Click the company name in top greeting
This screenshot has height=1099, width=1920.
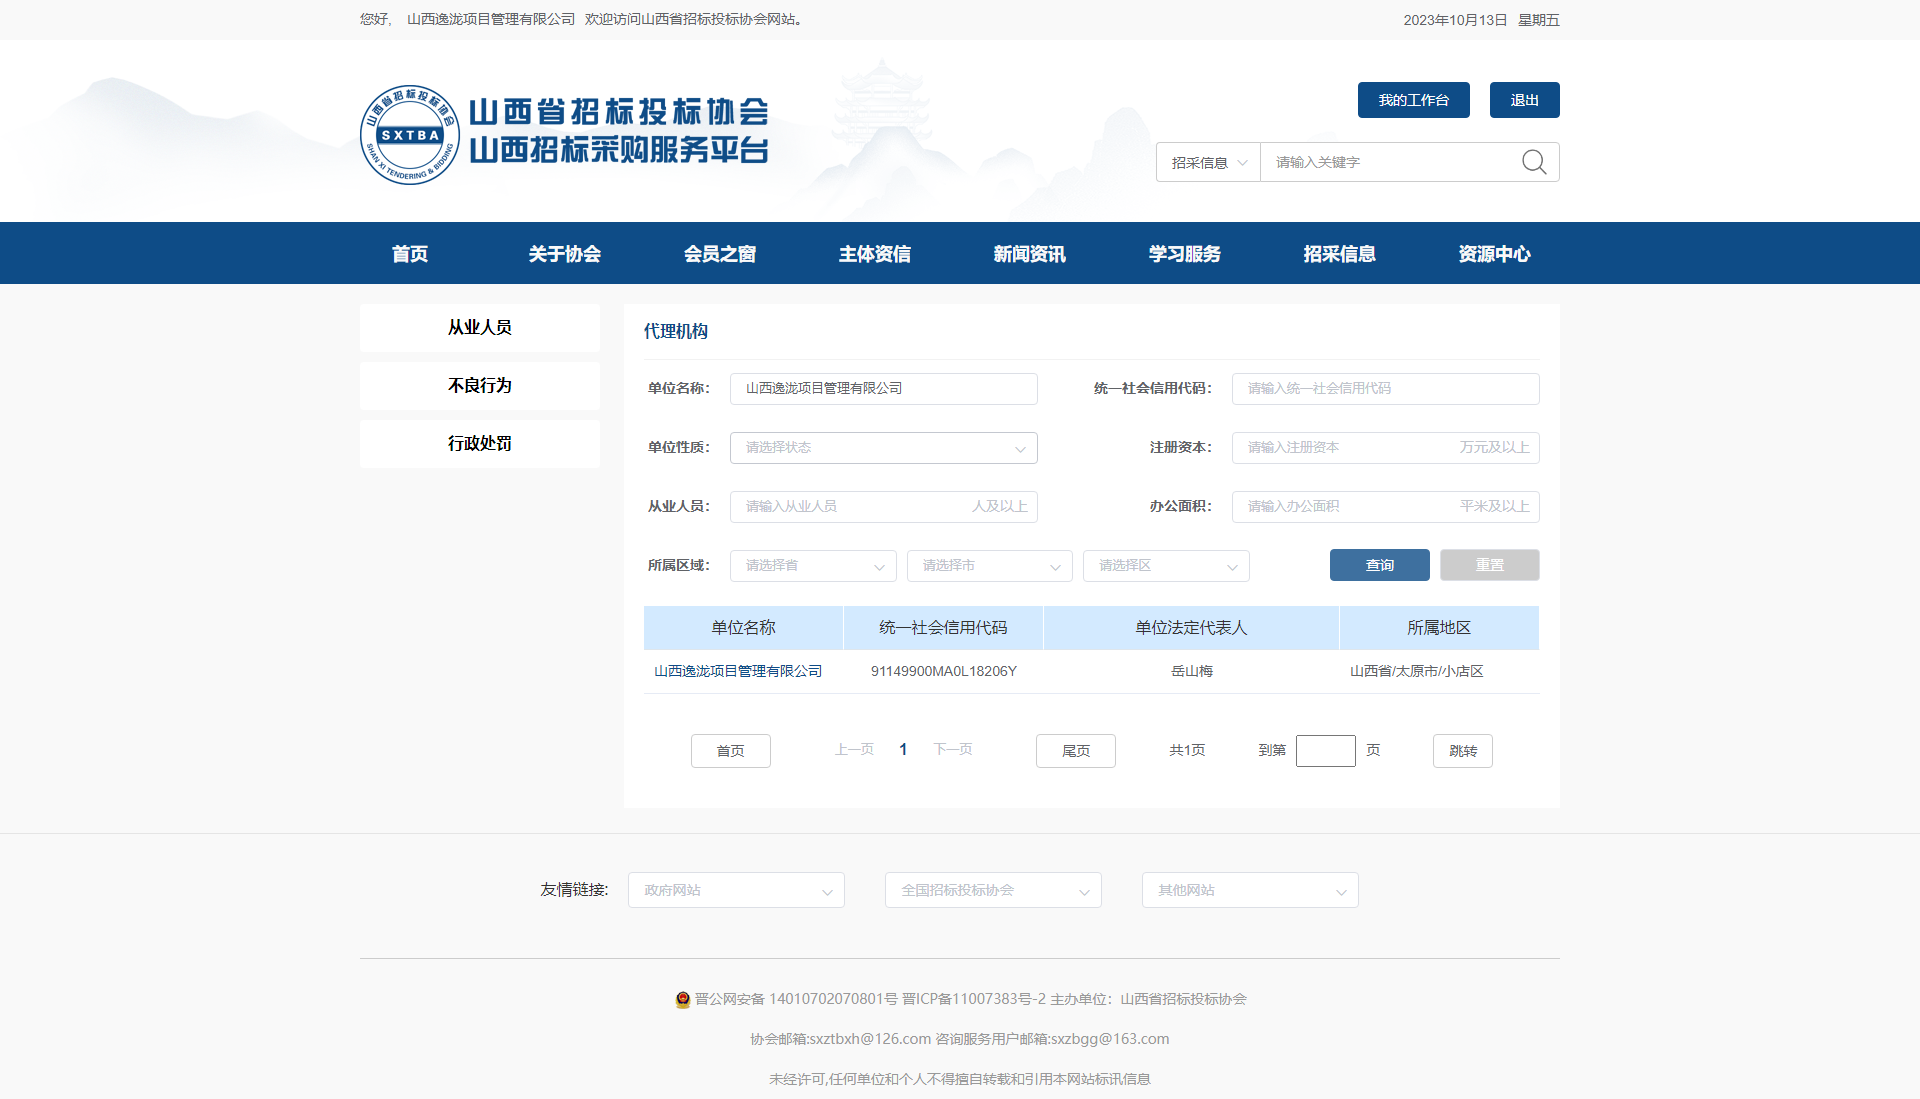[x=491, y=19]
